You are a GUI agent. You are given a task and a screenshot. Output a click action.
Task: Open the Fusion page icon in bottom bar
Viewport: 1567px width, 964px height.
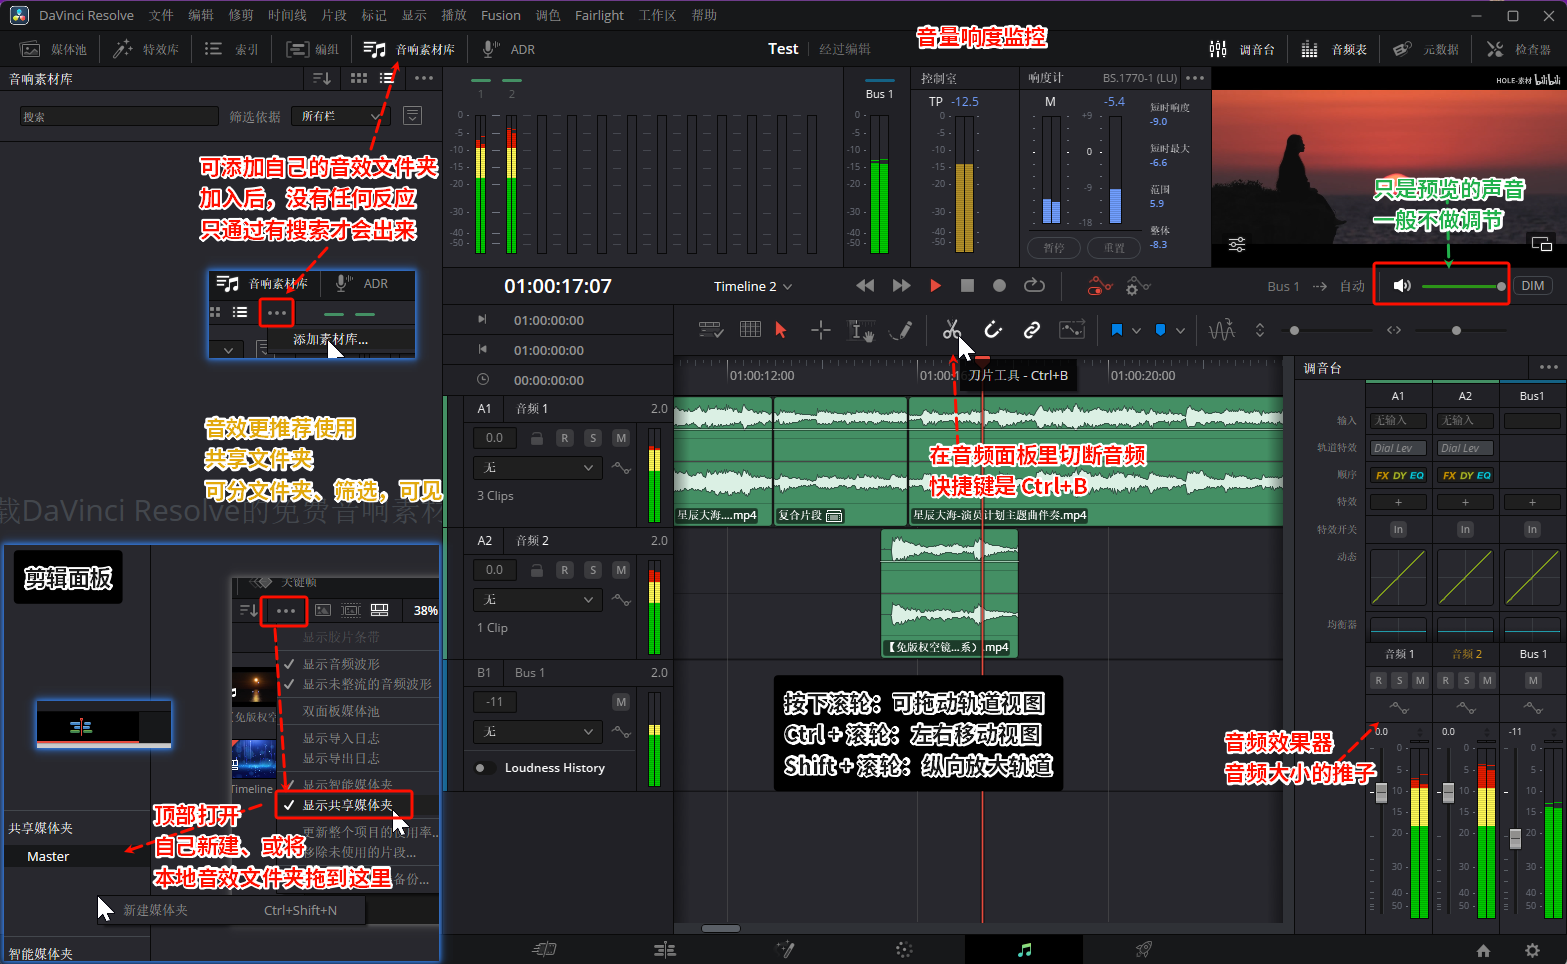pyautogui.click(x=785, y=949)
